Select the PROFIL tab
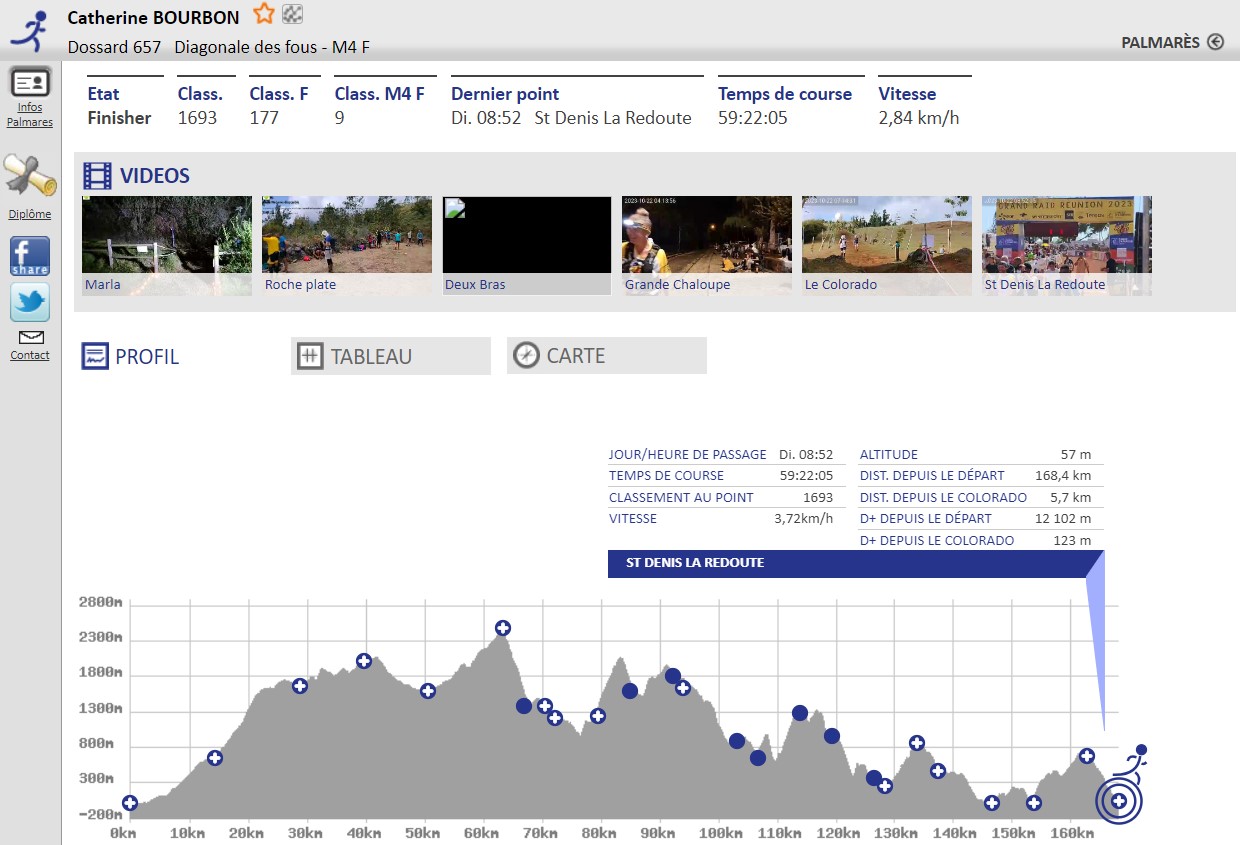This screenshot has height=845, width=1240. 131,356
